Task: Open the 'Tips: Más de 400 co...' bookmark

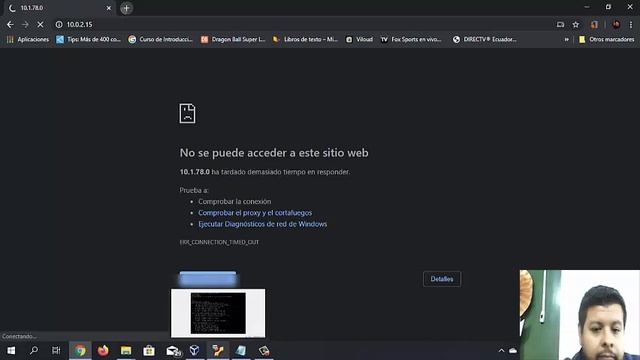Action: [89, 40]
